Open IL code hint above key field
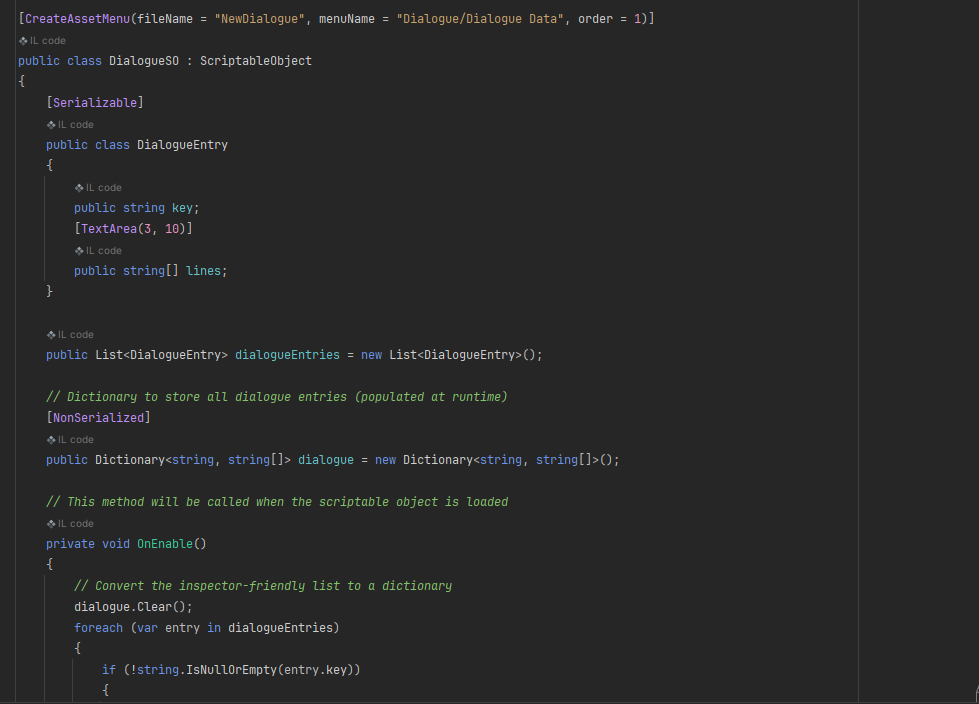The height and width of the screenshot is (704, 979). pyautogui.click(x=98, y=188)
